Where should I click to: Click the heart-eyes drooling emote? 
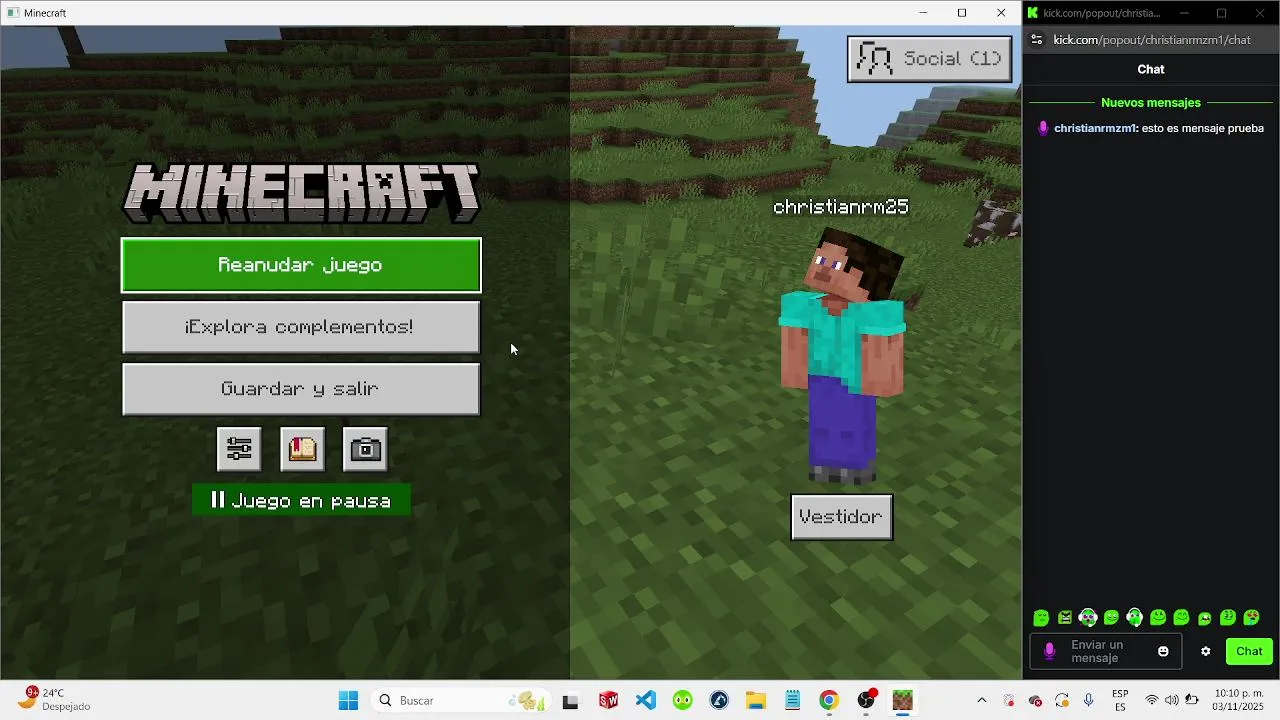pos(1251,618)
